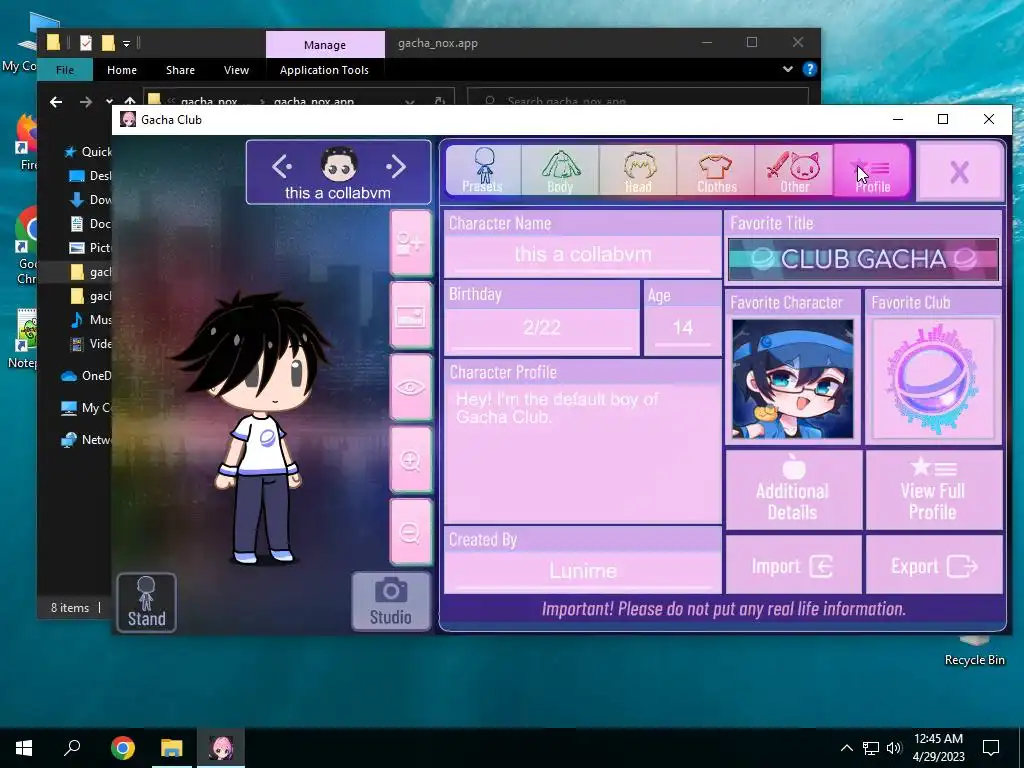Open Quick Access toolbar customize dropdown
This screenshot has width=1024, height=768.
[x=127, y=44]
